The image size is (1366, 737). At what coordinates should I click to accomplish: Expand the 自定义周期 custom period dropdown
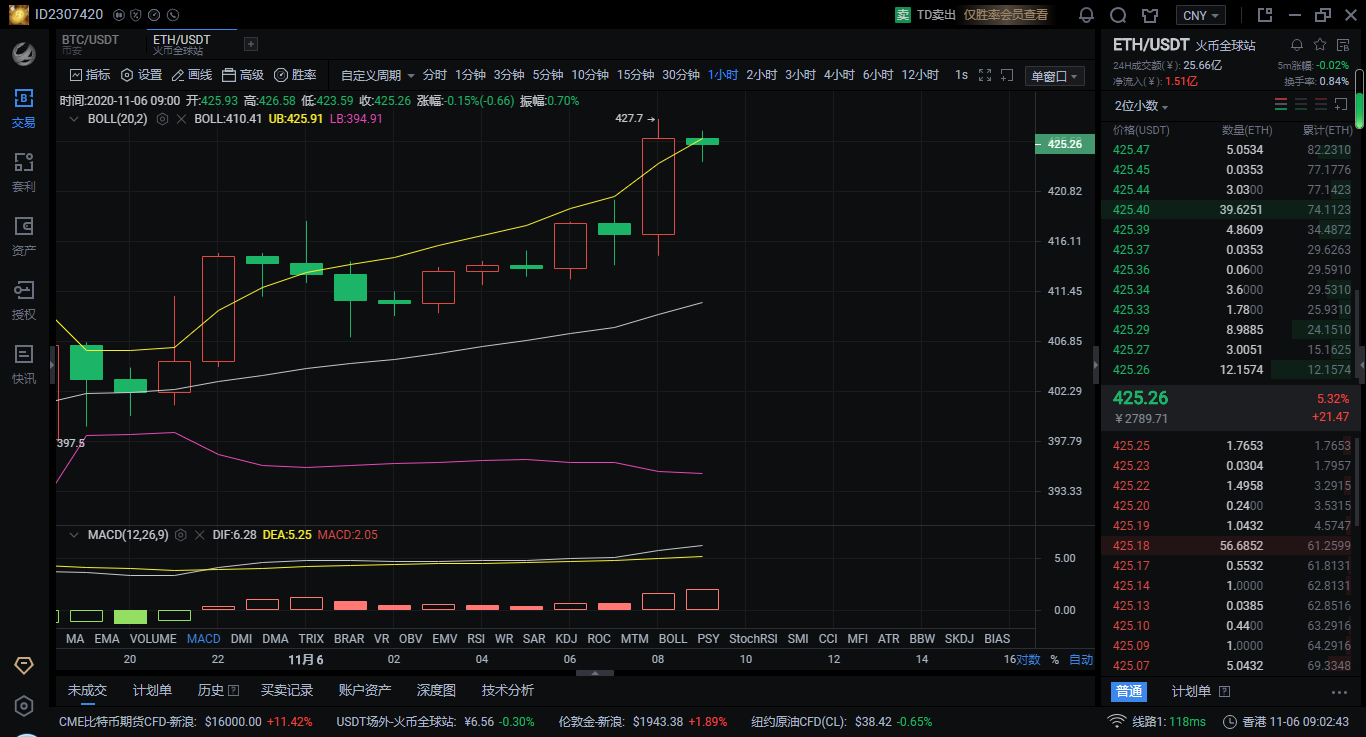coord(377,75)
